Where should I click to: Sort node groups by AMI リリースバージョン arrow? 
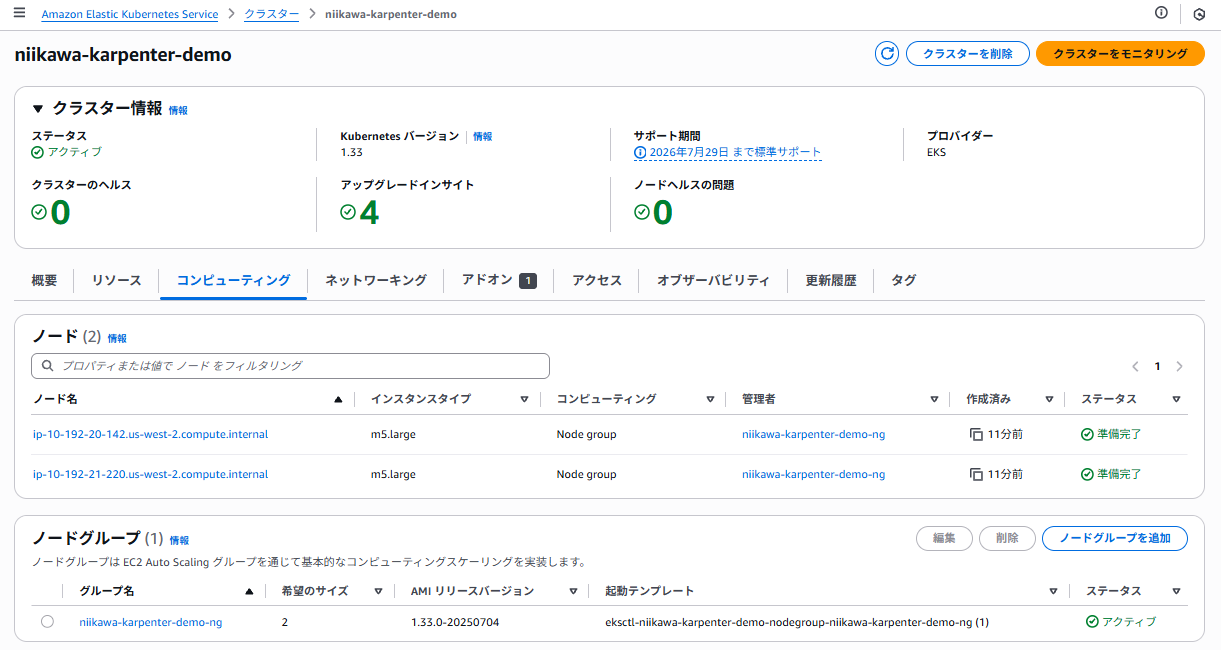(x=573, y=591)
